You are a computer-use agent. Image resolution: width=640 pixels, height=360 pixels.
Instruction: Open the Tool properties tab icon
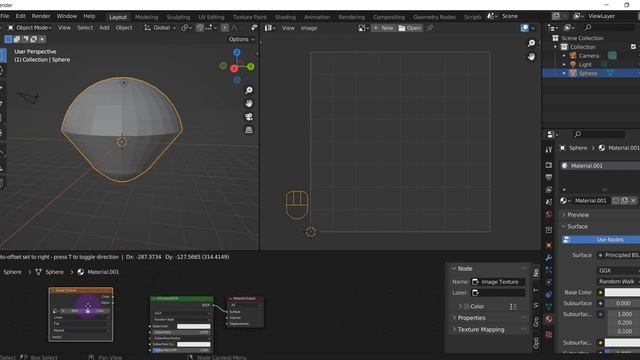point(549,150)
